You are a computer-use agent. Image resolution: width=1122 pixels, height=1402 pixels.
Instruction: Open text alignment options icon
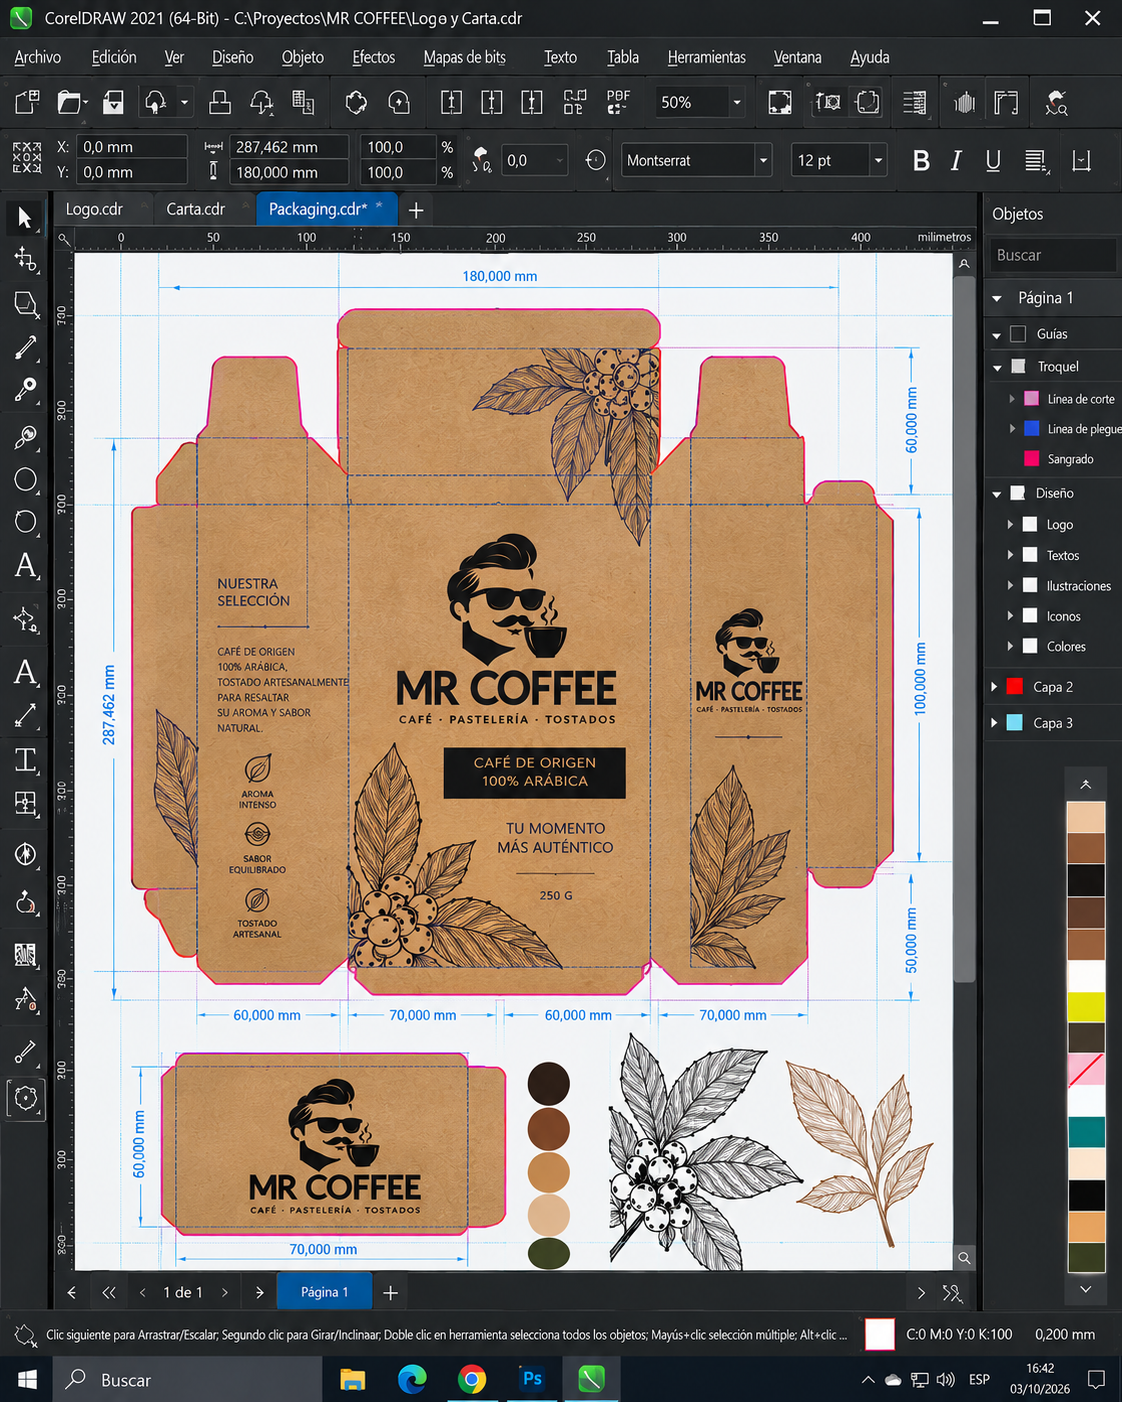tap(1036, 160)
